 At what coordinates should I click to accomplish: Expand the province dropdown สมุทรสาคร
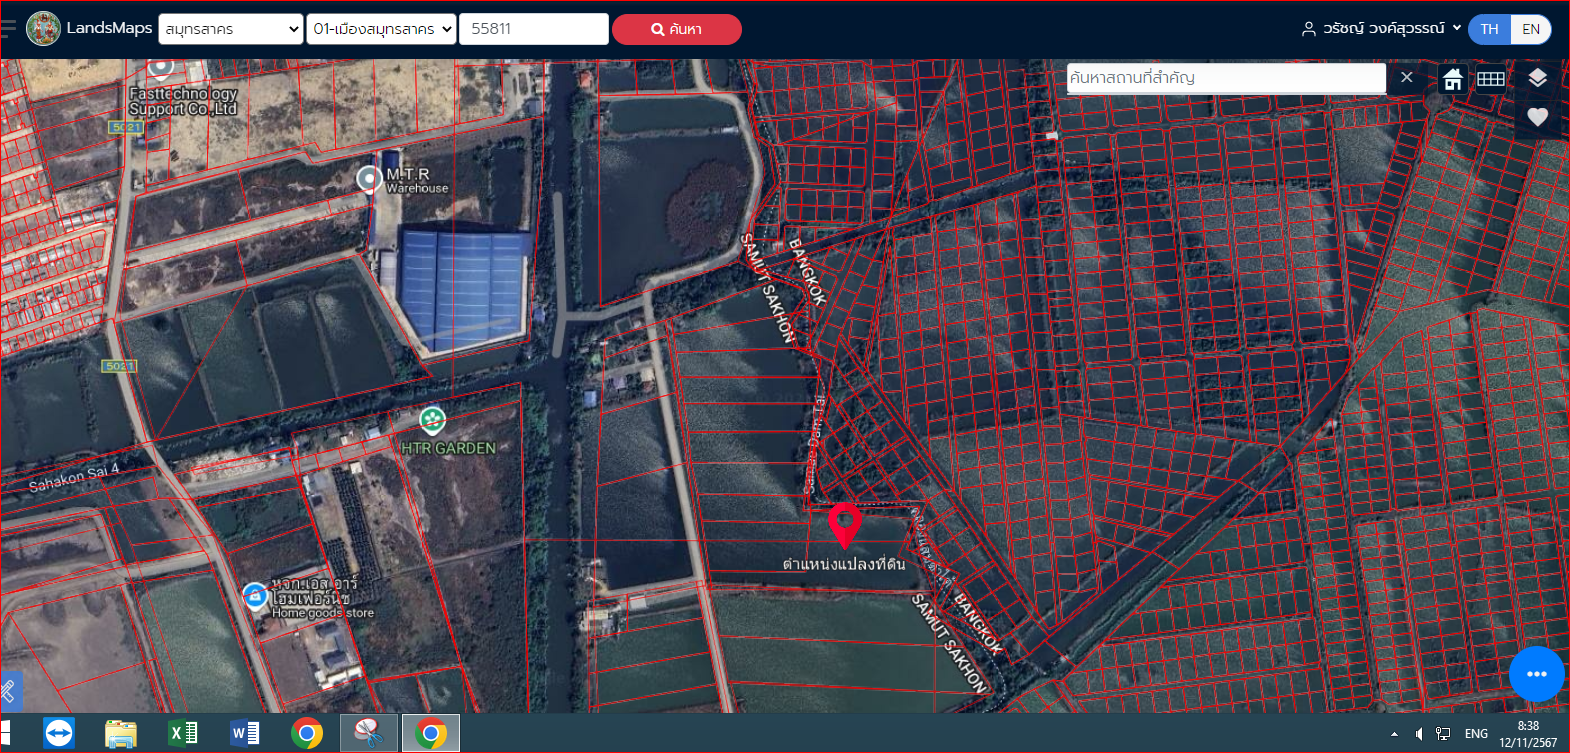coord(231,29)
